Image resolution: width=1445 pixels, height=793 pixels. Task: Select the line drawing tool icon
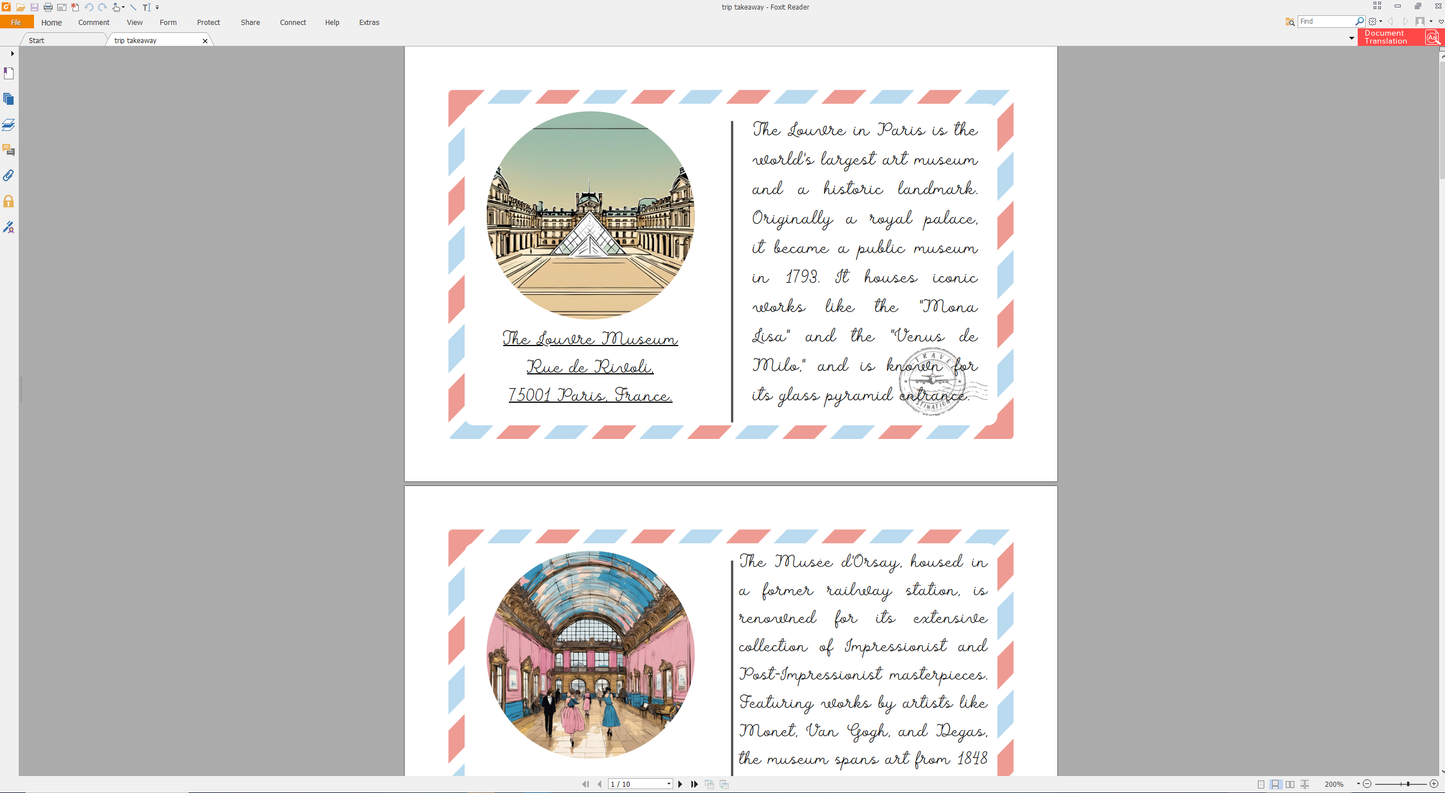click(x=133, y=7)
